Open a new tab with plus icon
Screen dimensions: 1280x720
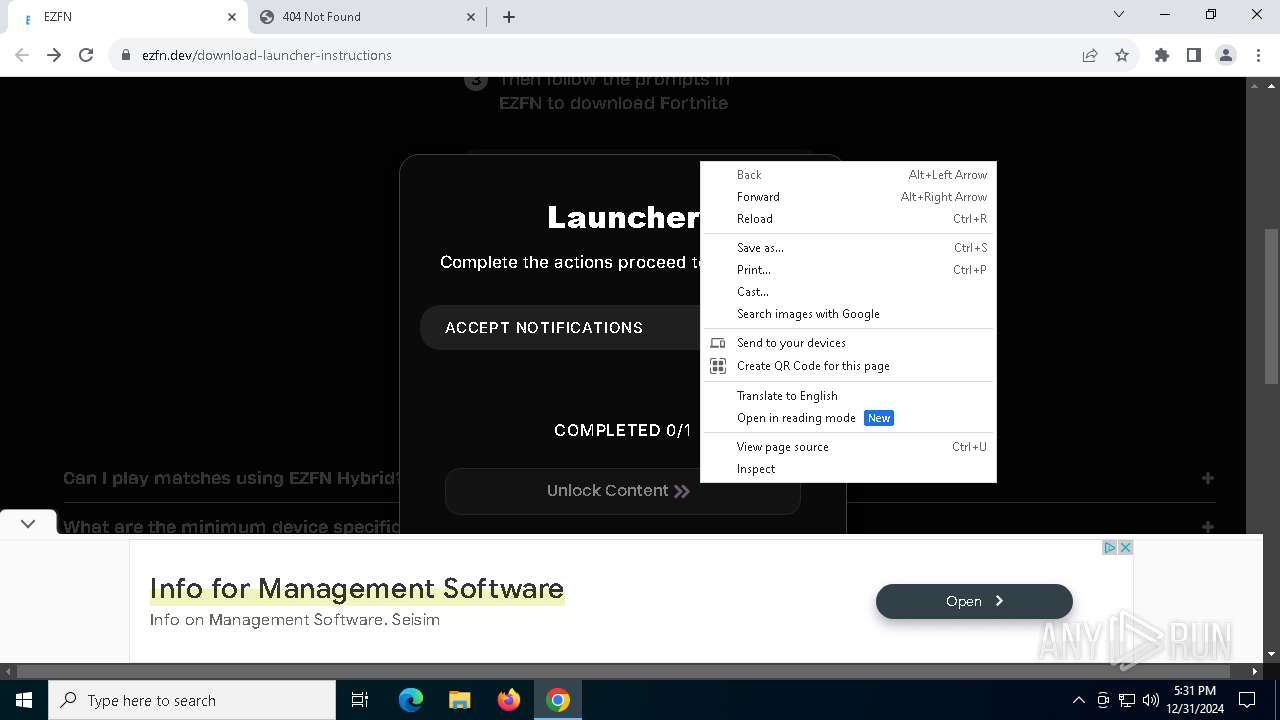(x=509, y=16)
